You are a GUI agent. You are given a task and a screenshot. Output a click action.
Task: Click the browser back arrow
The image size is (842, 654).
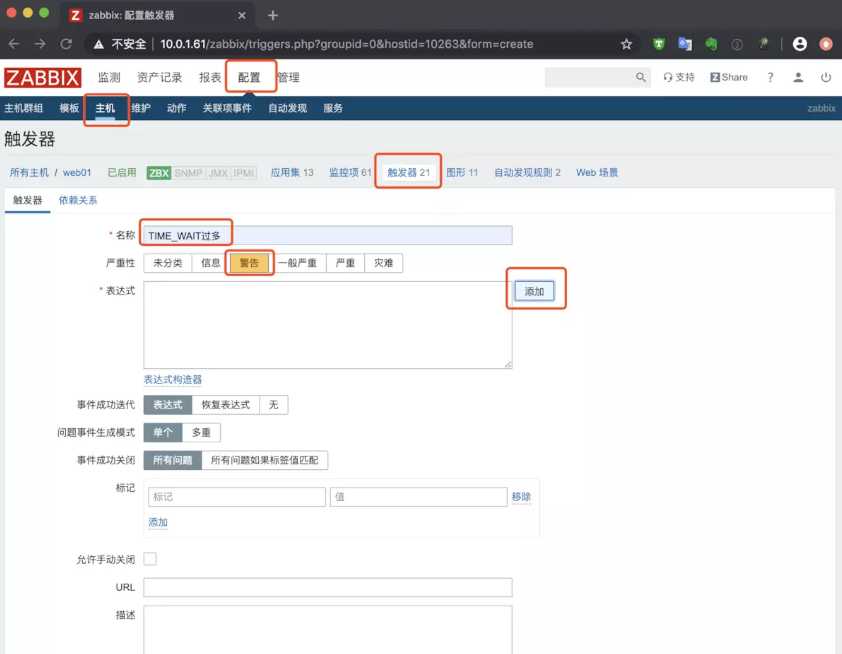(13, 44)
